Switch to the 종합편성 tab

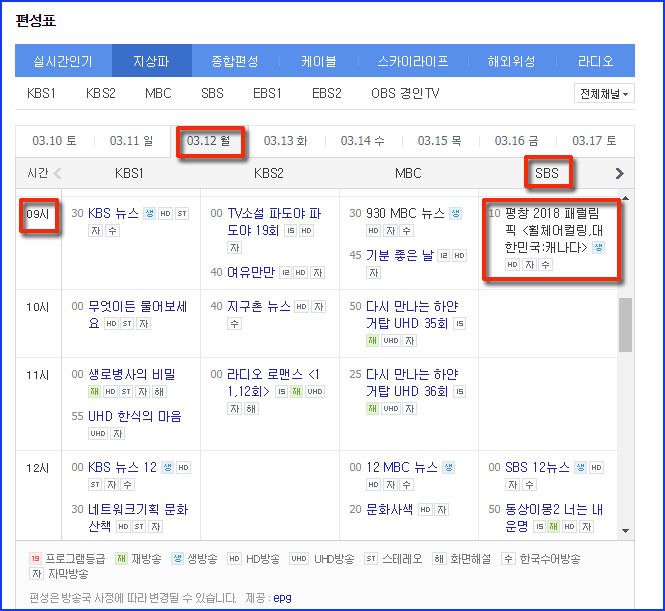pos(235,61)
